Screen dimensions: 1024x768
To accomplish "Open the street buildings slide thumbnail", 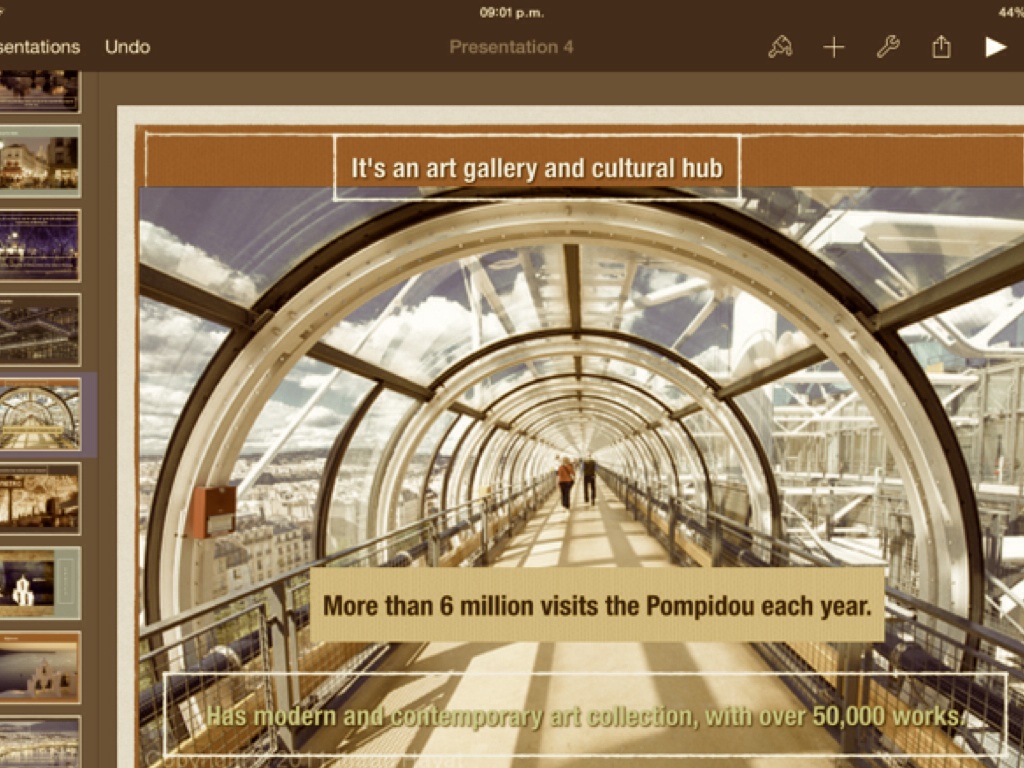I will pos(40,162).
